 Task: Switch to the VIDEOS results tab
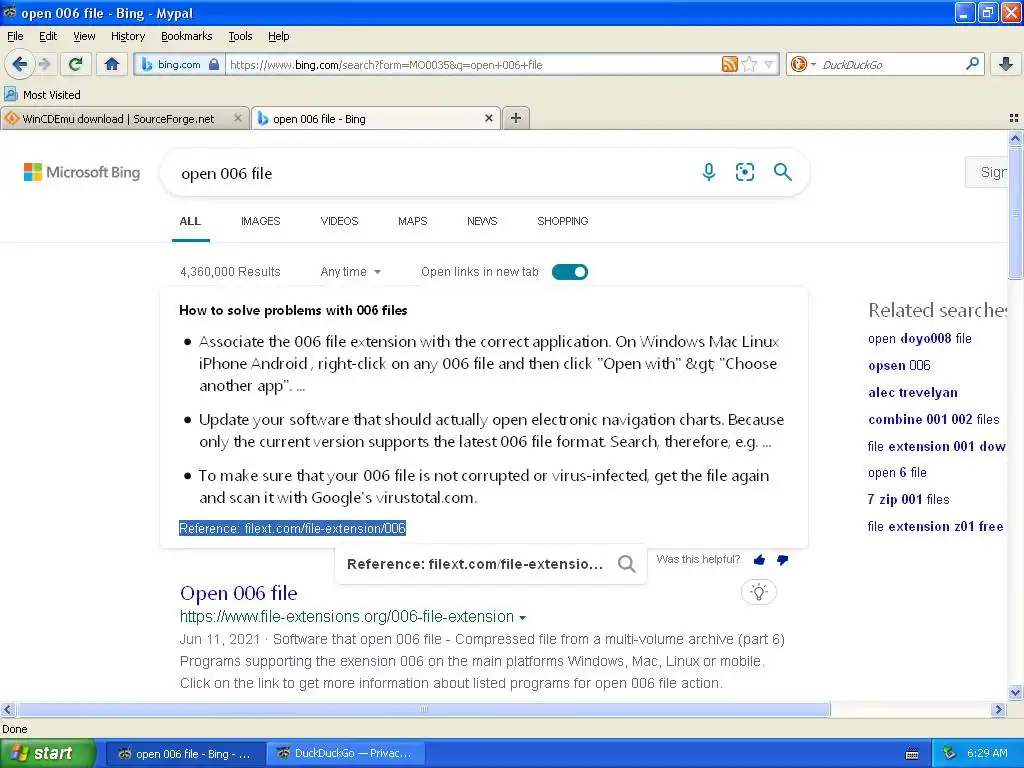(x=339, y=221)
